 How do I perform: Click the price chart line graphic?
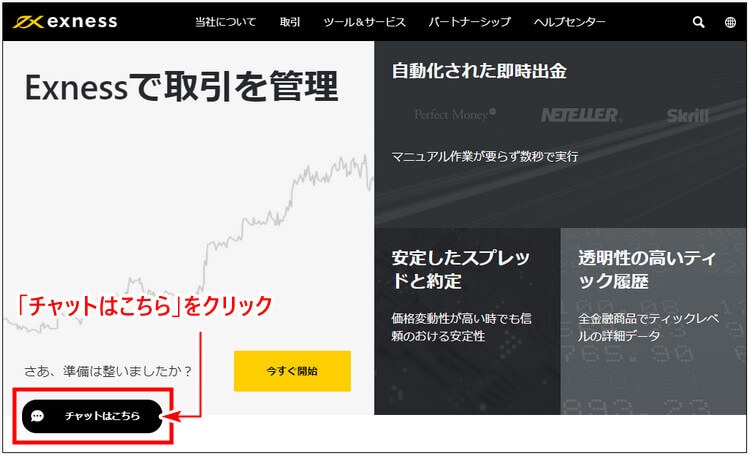click(x=188, y=244)
